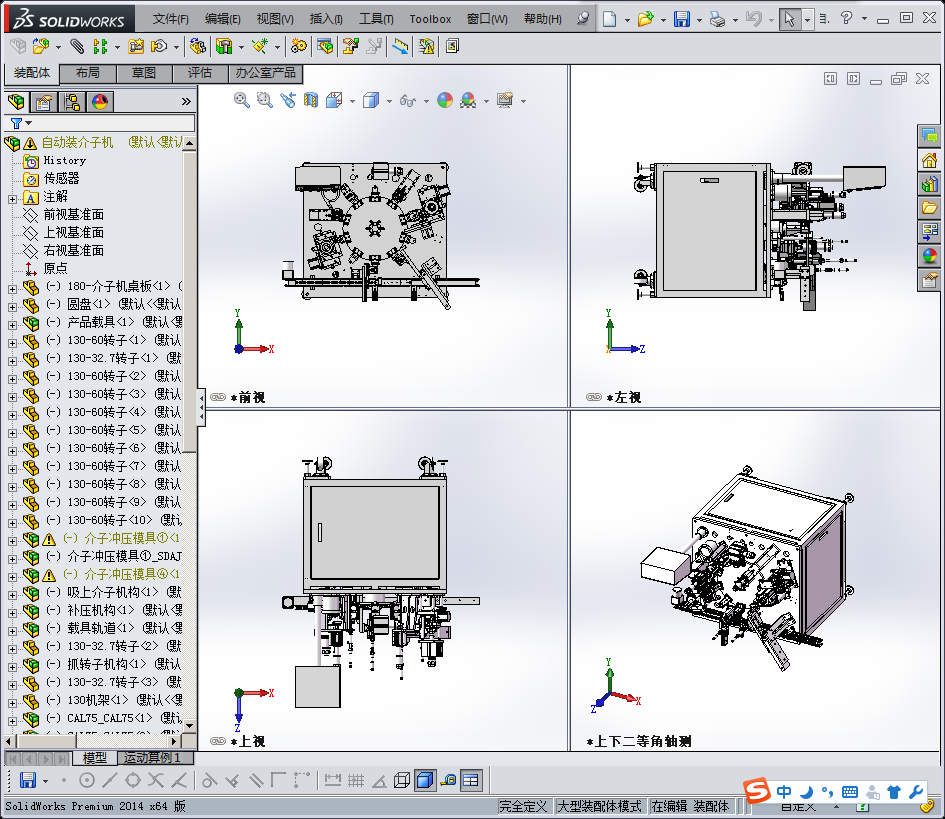Viewport: 945px width, 819px height.
Task: Click the *前视 view label link
Action: 246,397
